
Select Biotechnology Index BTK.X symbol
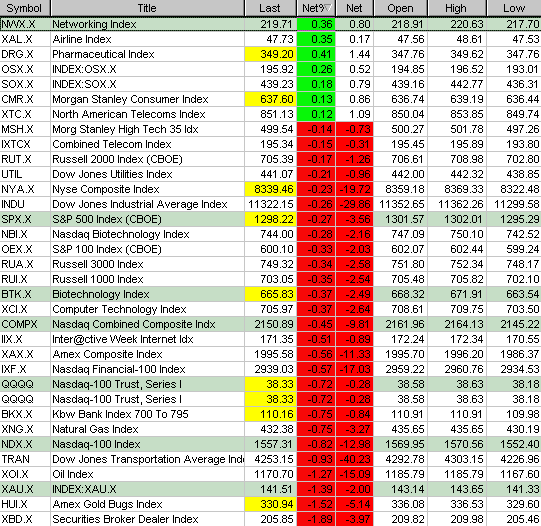16,294
